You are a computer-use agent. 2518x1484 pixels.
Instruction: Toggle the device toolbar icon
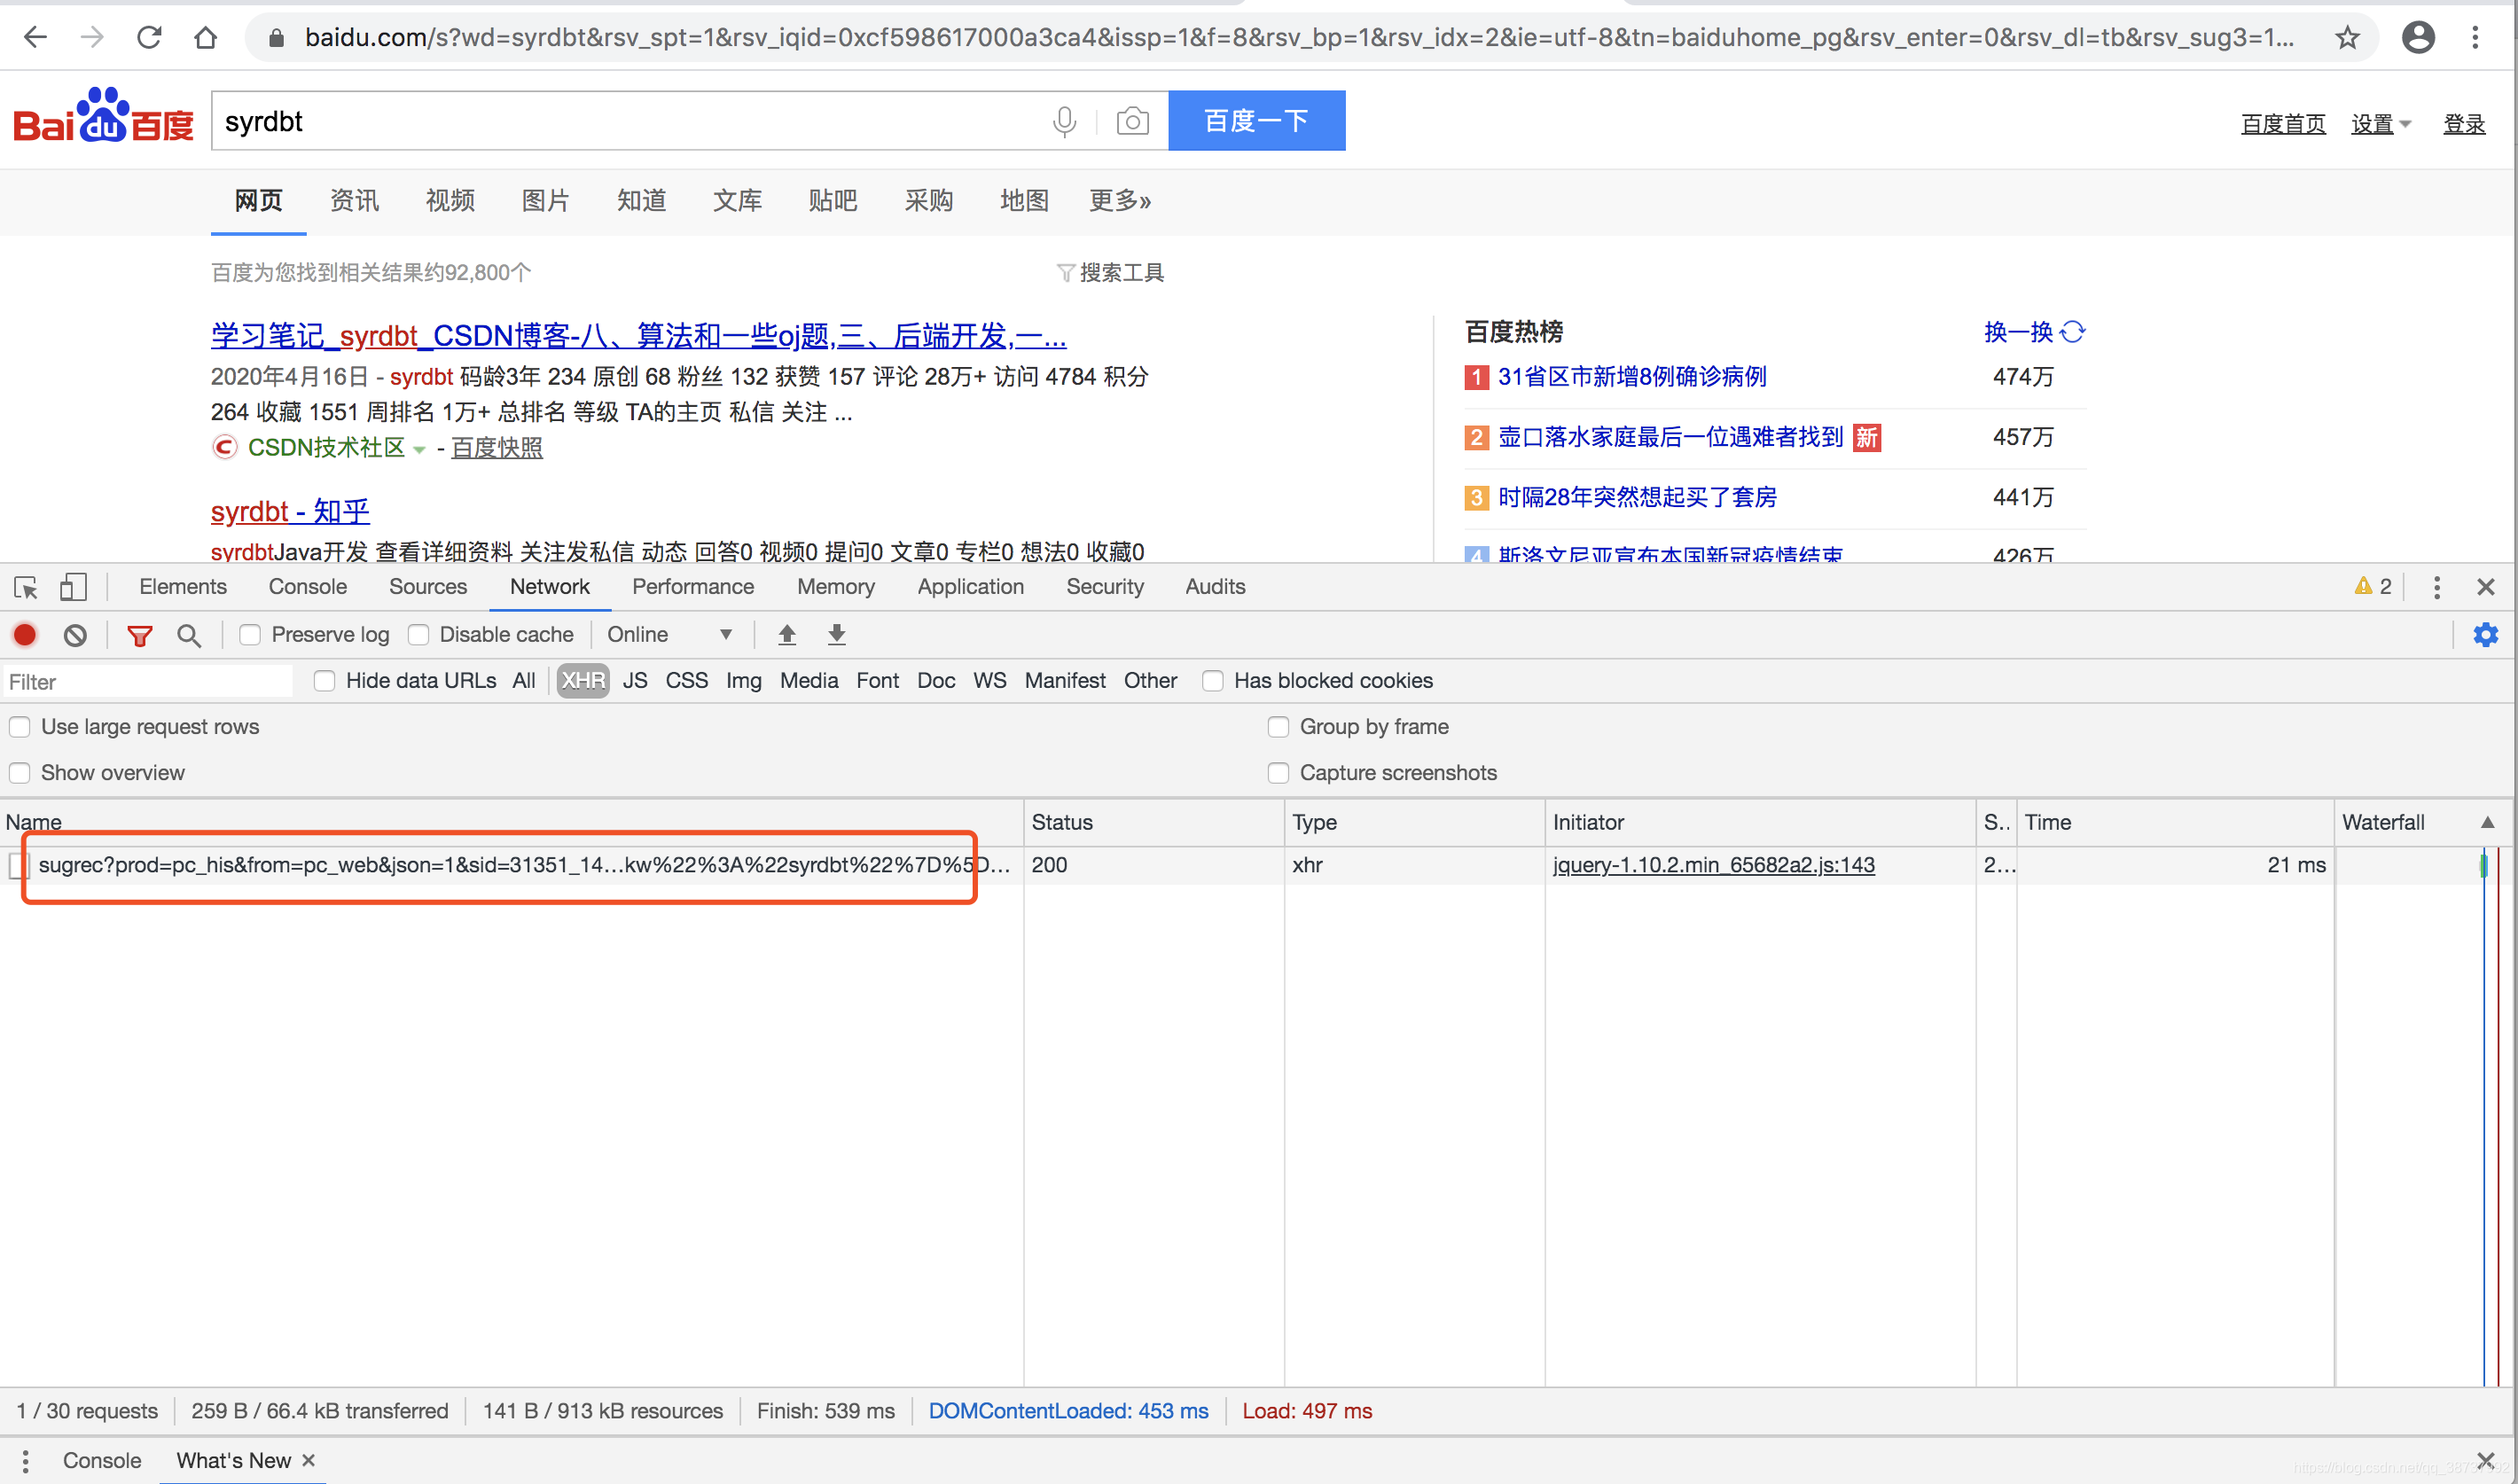(x=73, y=587)
